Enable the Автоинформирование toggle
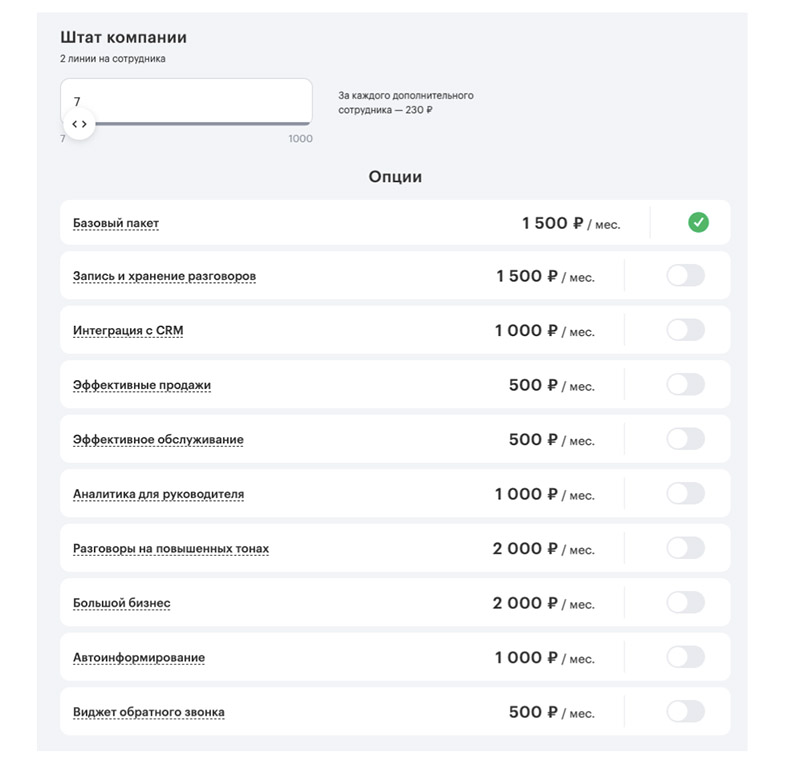800x763 pixels. pos(685,657)
